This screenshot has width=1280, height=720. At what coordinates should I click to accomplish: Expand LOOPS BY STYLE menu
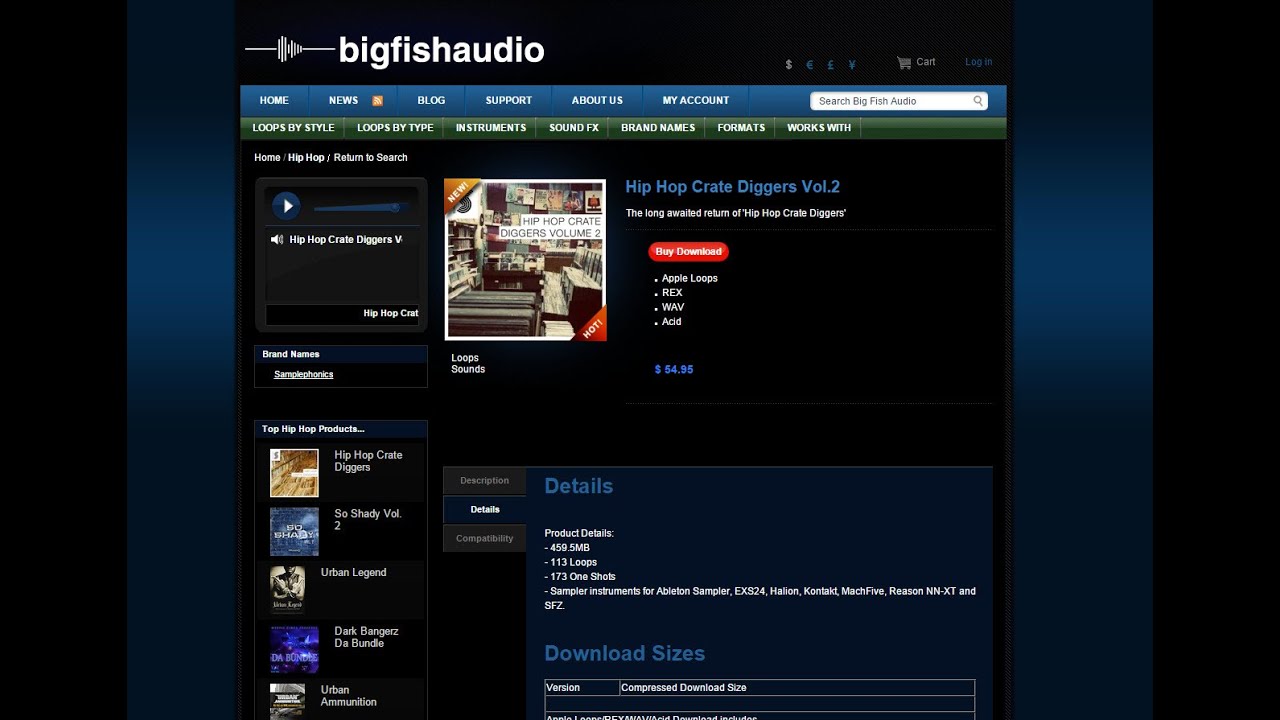pyautogui.click(x=293, y=128)
